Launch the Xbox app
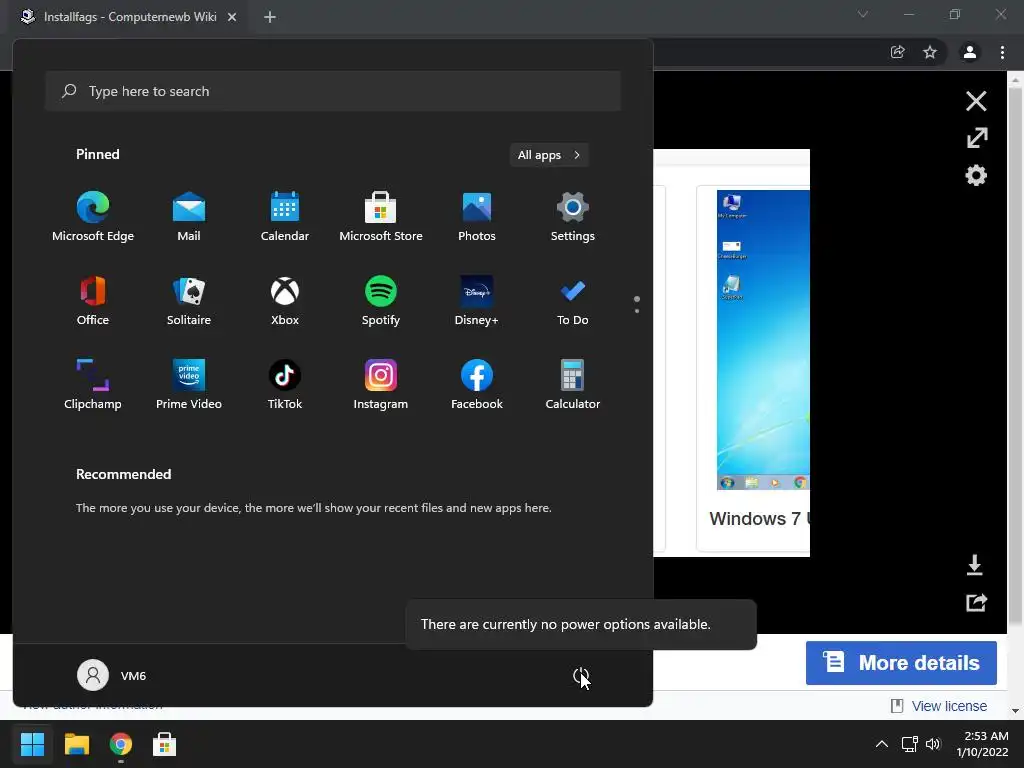 tap(285, 301)
